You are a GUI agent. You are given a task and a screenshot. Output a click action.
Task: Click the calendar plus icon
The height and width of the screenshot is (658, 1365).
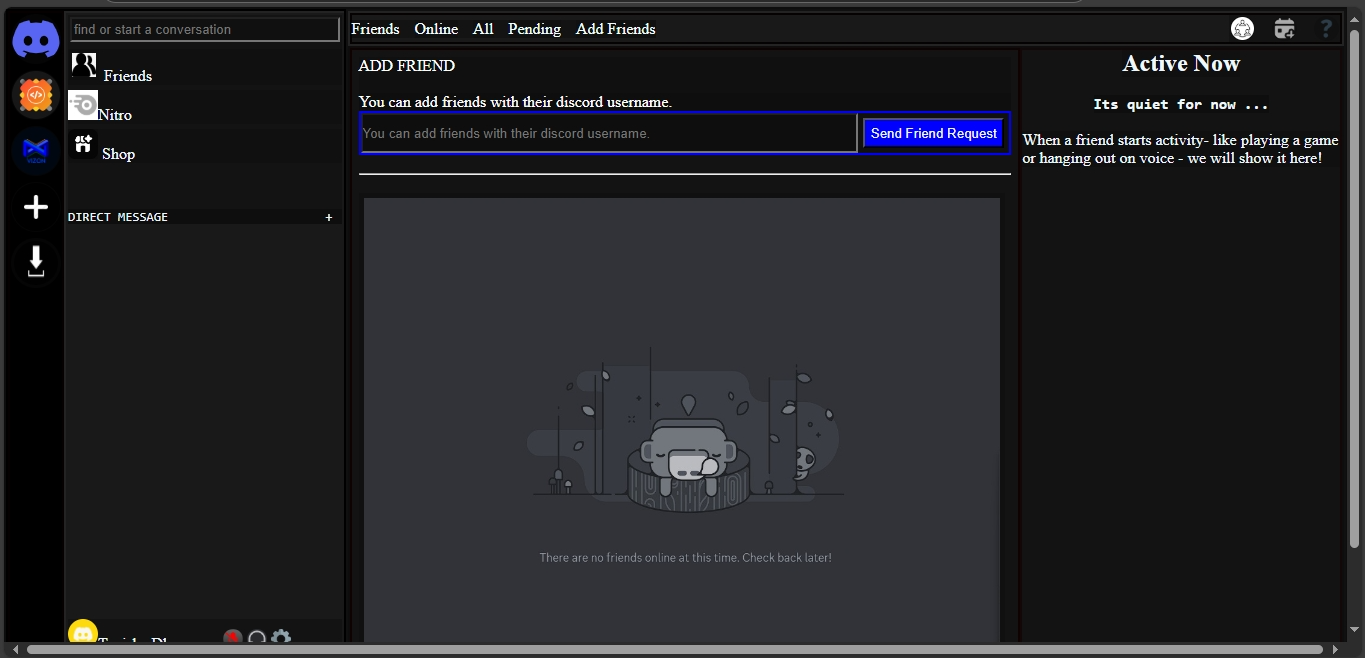point(1285,29)
